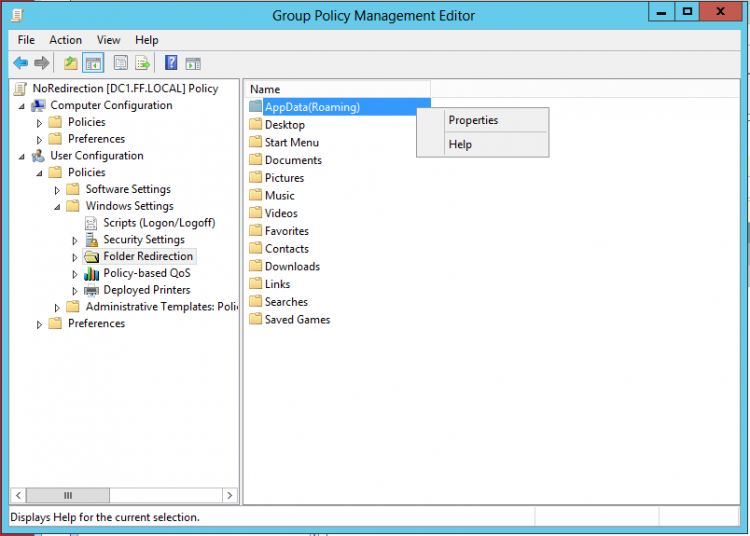Expand the Policy-based QoS node
The height and width of the screenshot is (536, 750).
tap(75, 274)
